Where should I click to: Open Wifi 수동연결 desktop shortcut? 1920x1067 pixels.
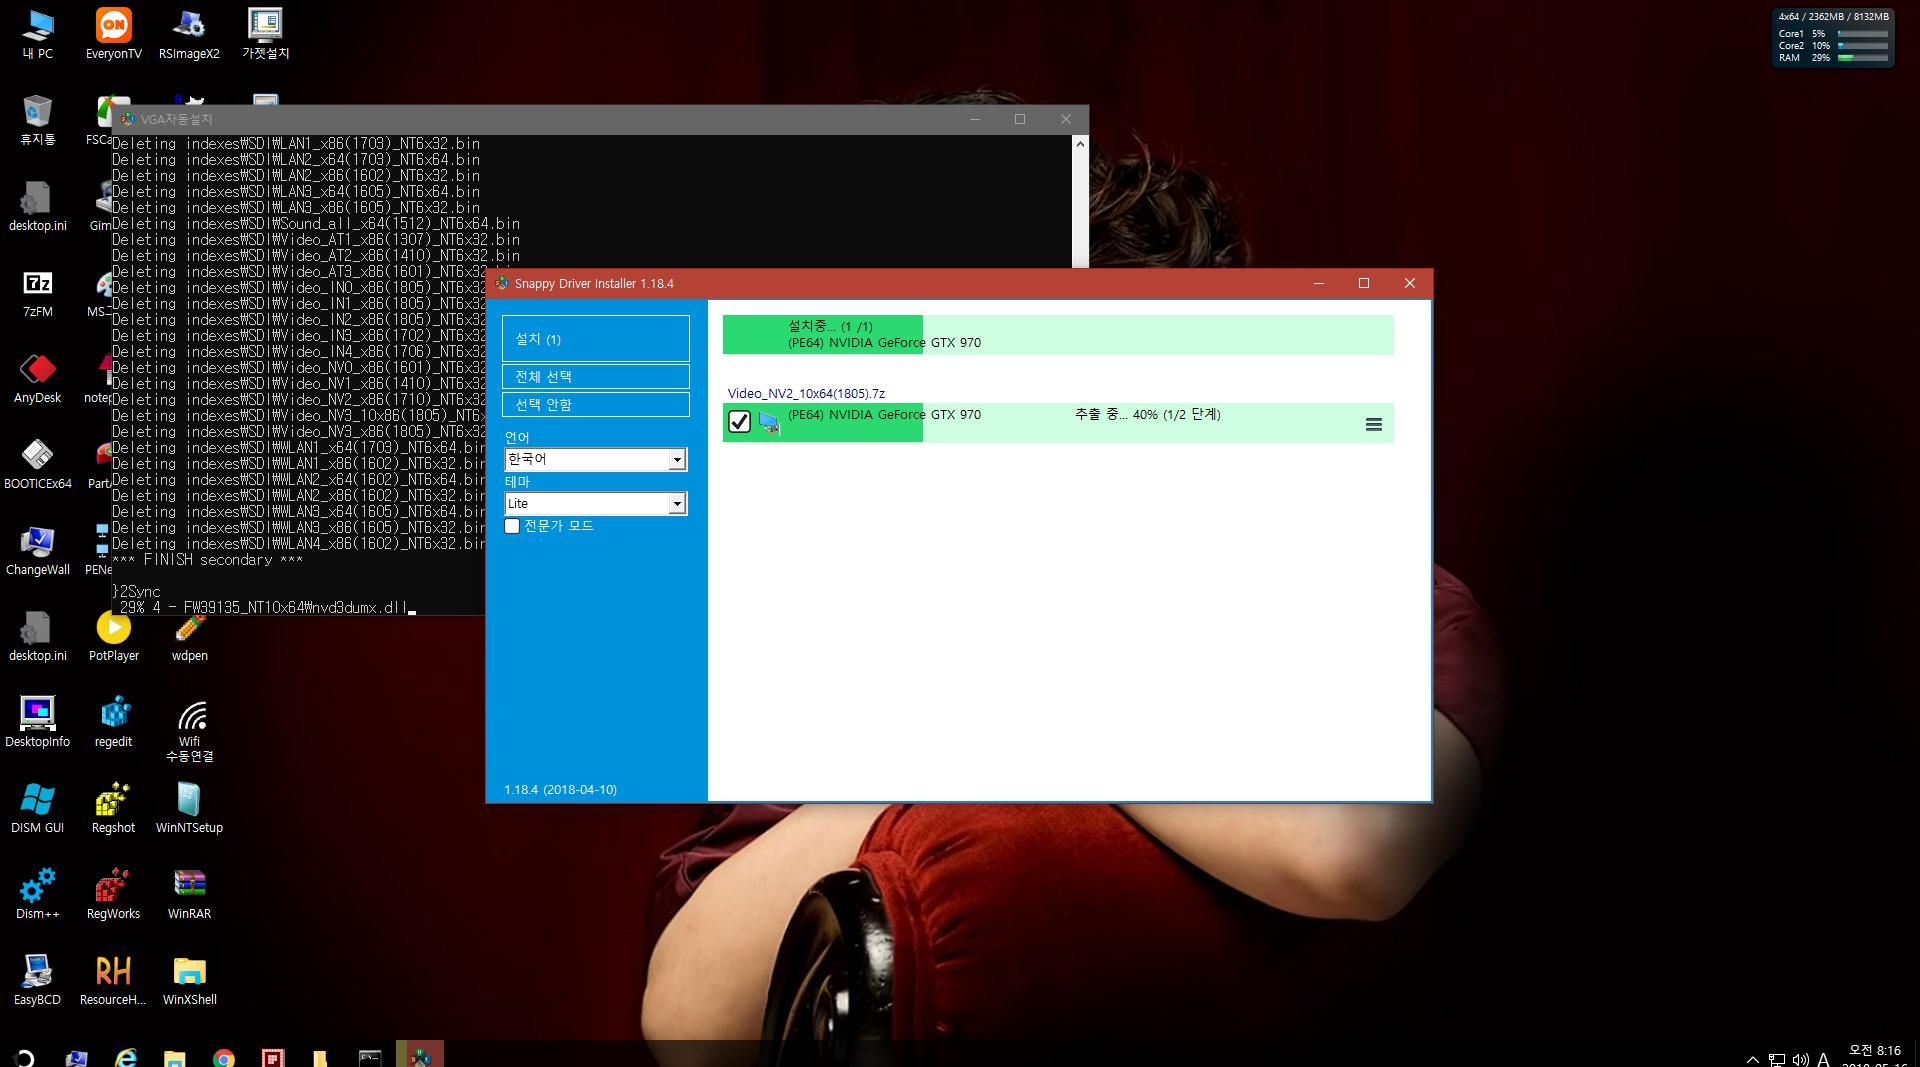(x=189, y=730)
